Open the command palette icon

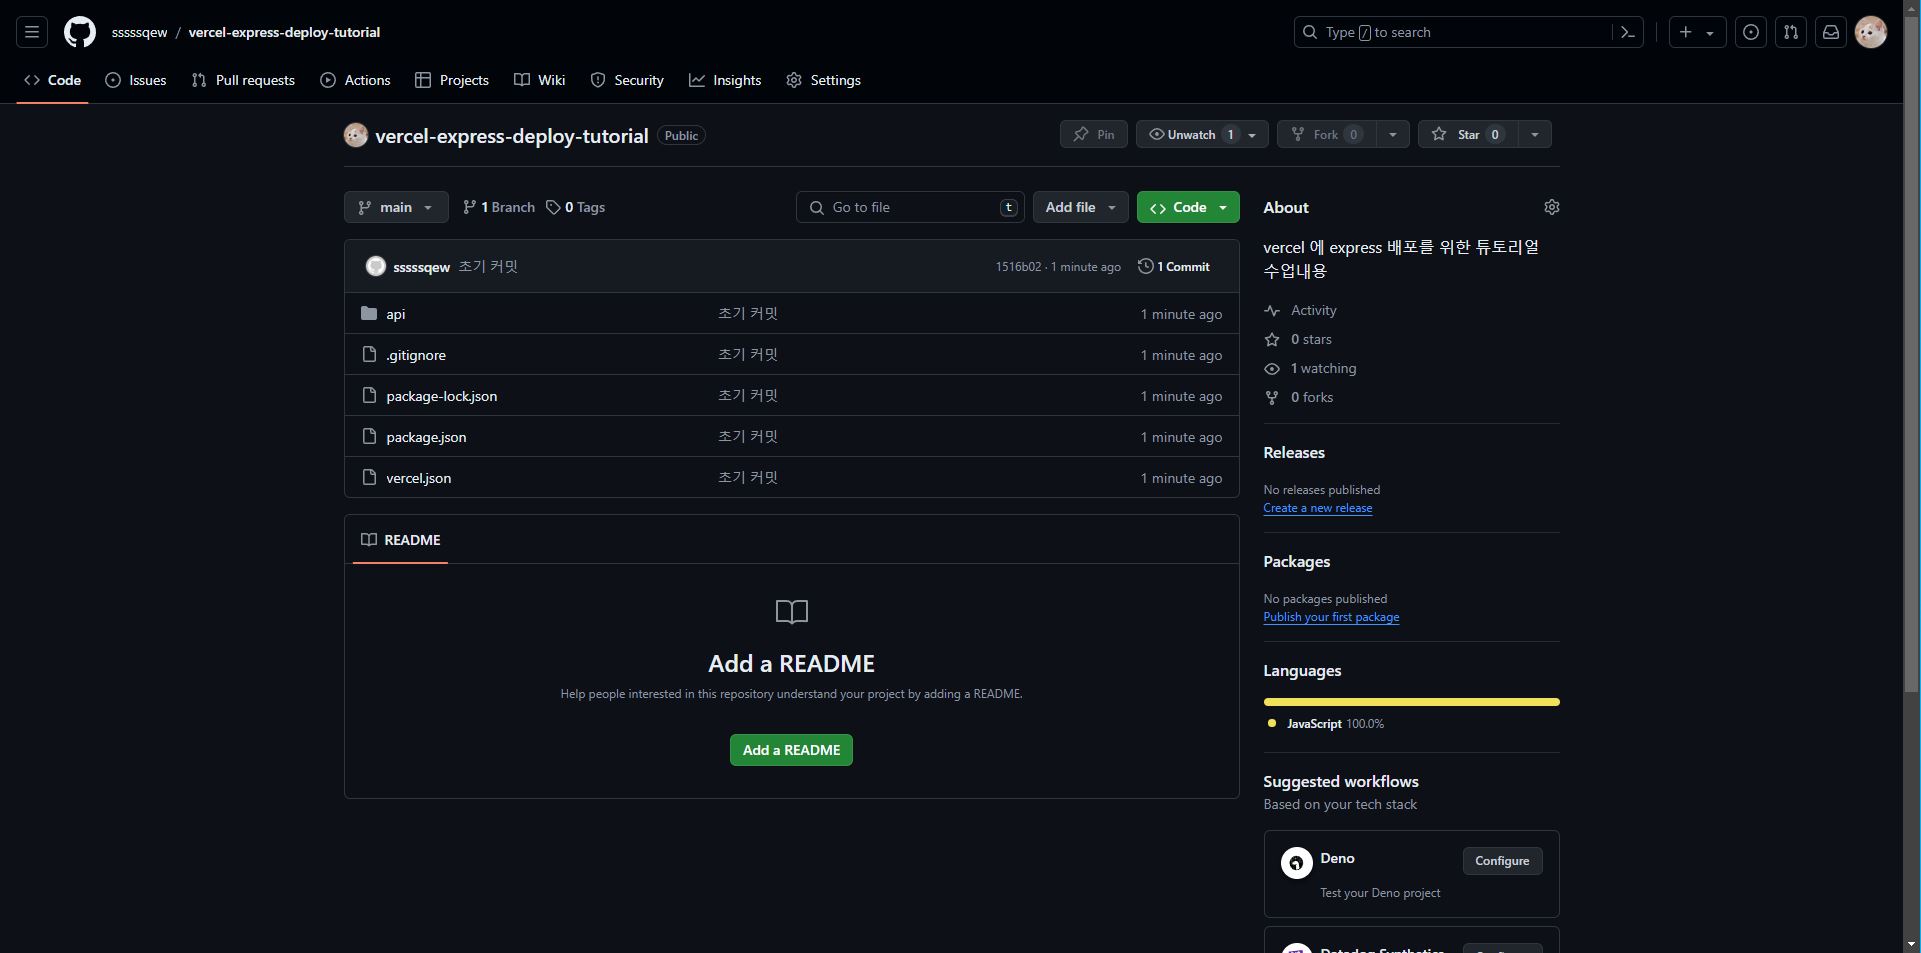click(x=1628, y=32)
